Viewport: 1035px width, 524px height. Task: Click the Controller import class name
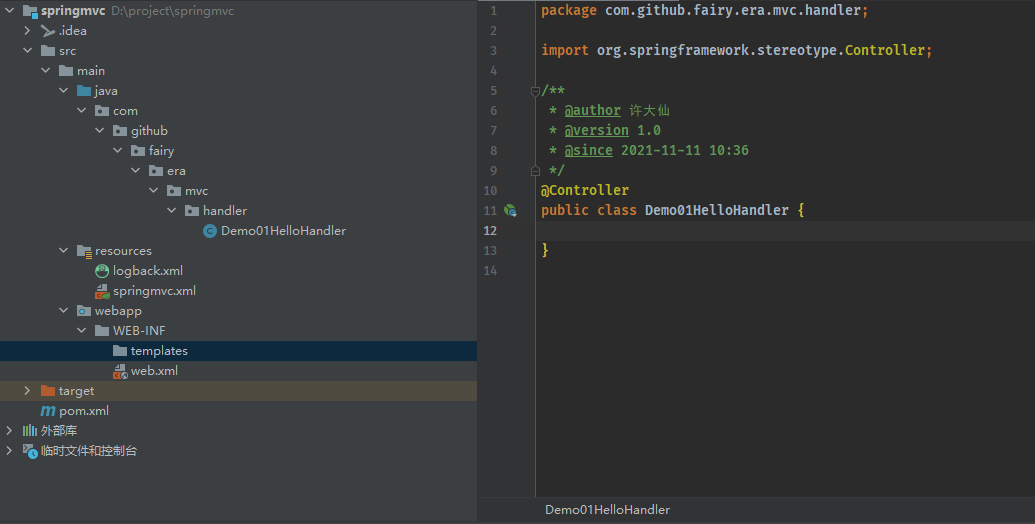tap(885, 50)
